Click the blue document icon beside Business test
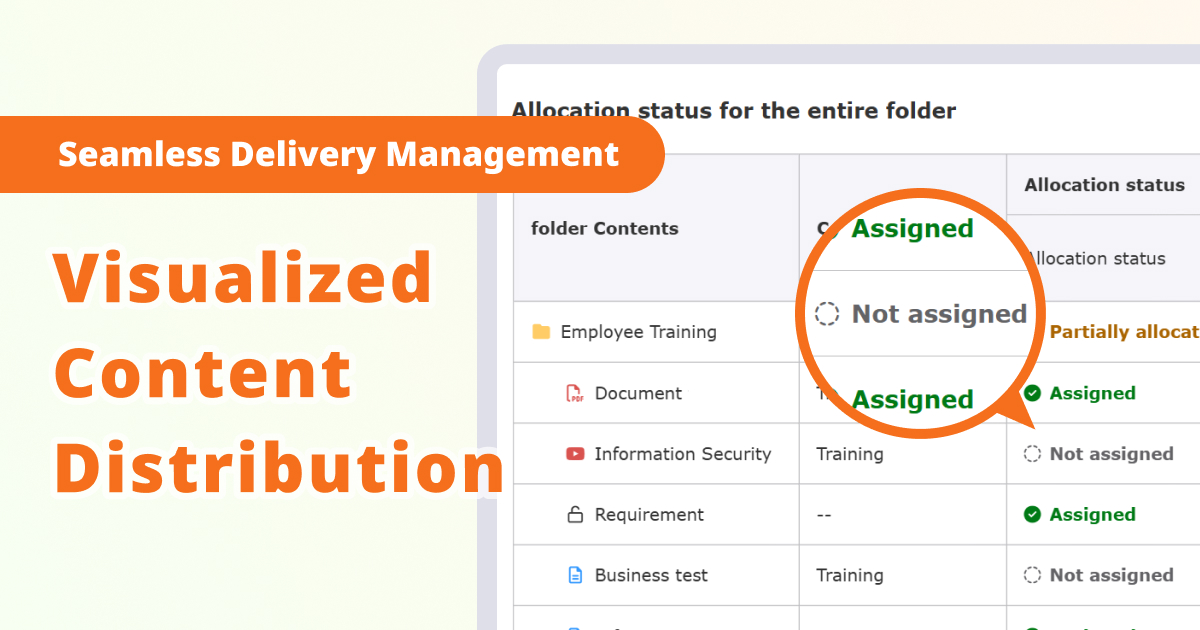 click(x=575, y=575)
